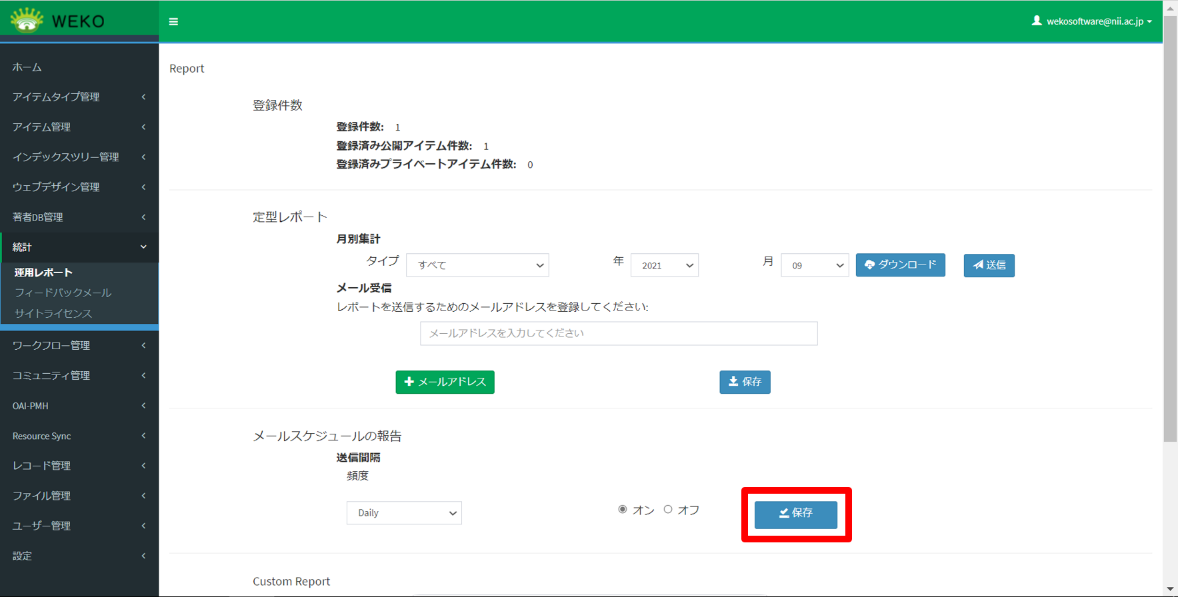Select the オフ radio button
The width and height of the screenshot is (1178, 597).
pos(668,510)
